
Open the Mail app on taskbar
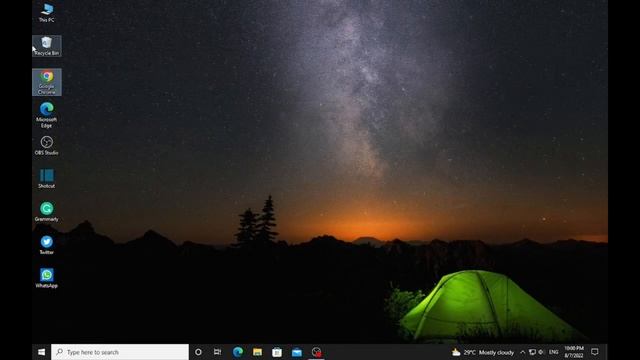click(x=297, y=352)
